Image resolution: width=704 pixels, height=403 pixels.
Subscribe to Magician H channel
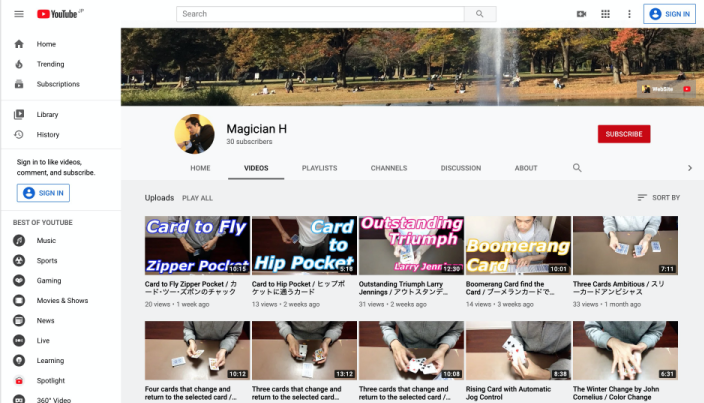(624, 134)
